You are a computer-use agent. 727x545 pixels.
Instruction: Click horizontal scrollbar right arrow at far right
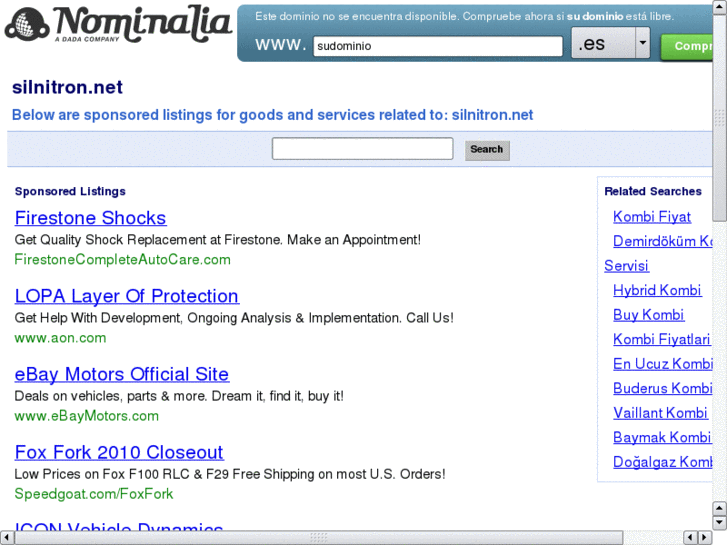click(705, 538)
